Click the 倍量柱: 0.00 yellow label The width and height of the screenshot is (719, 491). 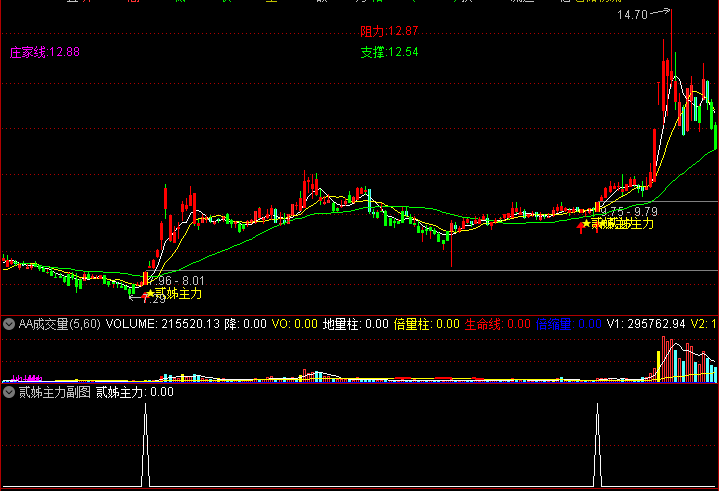click(426, 324)
